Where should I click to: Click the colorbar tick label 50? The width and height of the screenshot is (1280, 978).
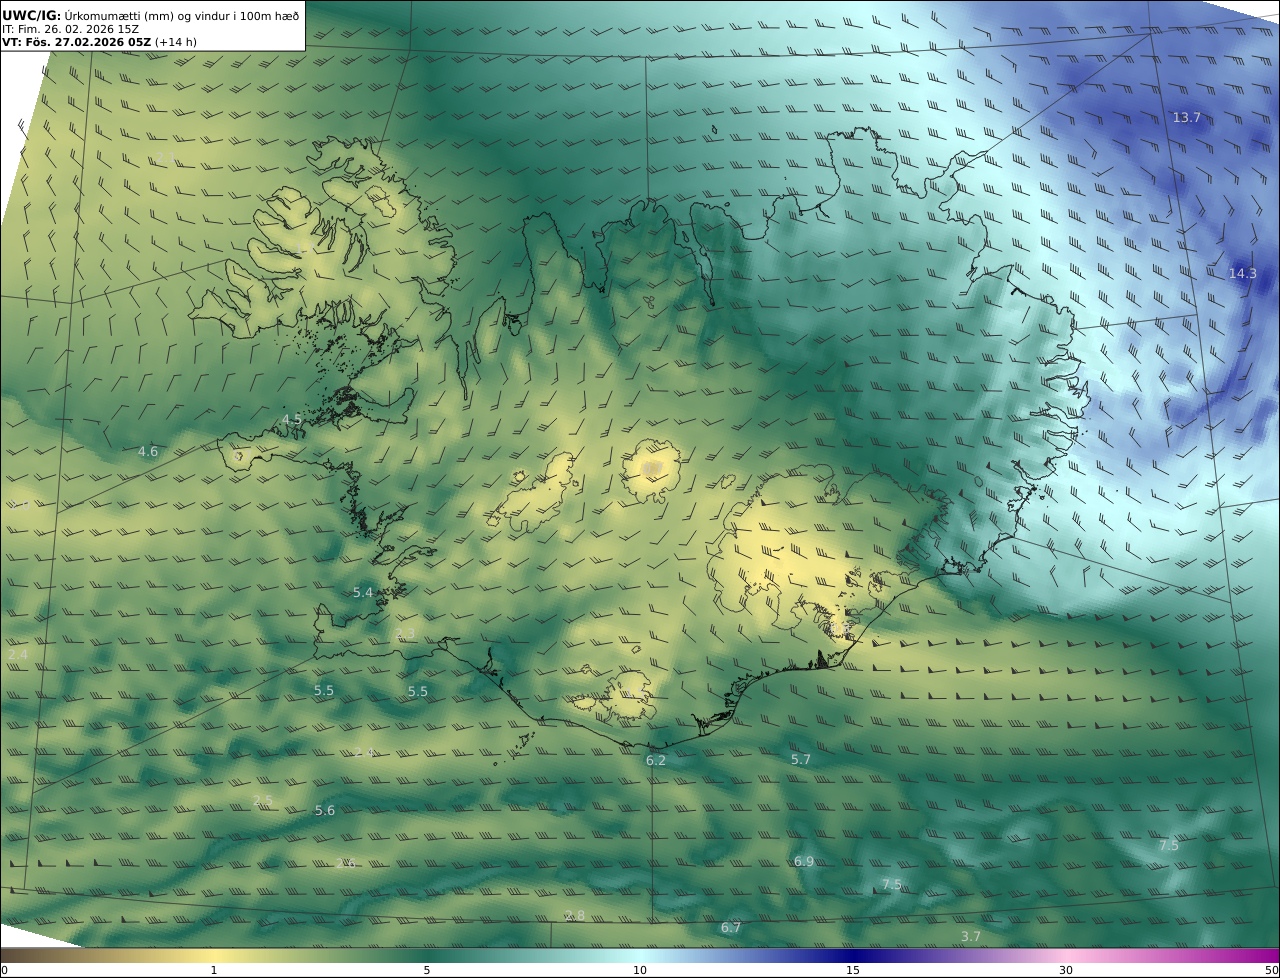pyautogui.click(x=1272, y=970)
